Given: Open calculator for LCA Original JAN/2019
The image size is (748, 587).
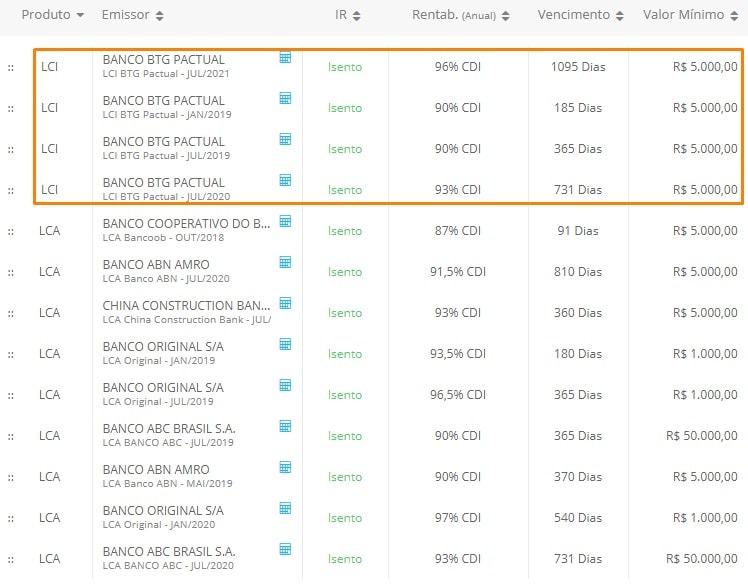Looking at the screenshot, I should click(285, 345).
